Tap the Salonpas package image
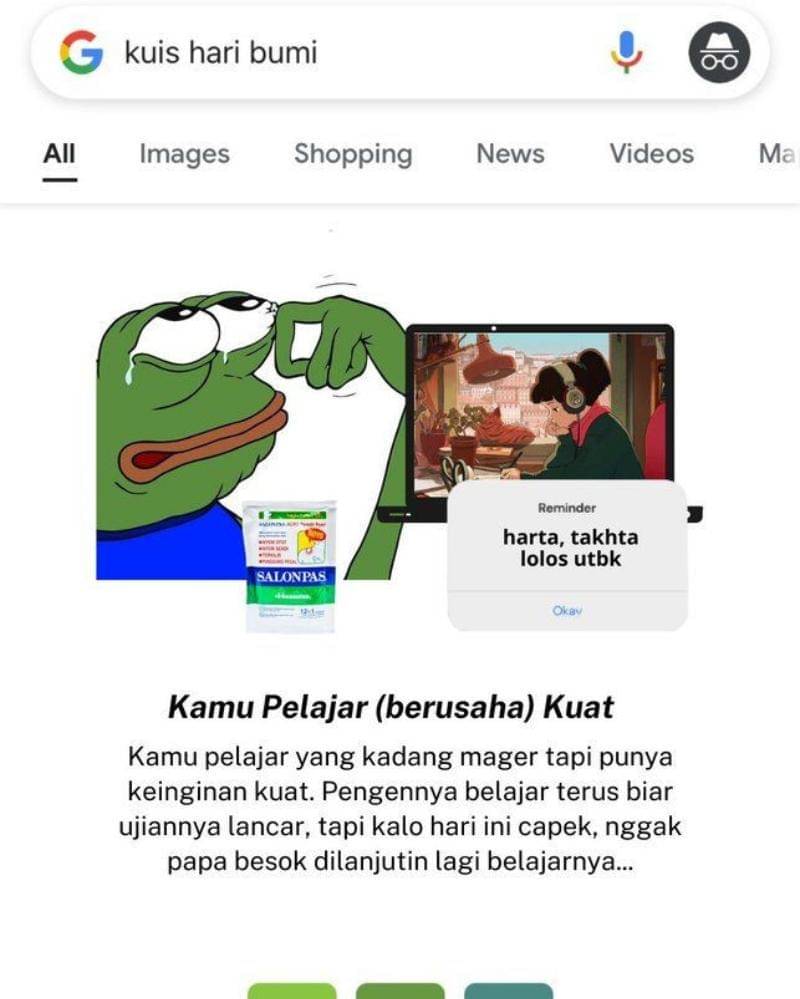Viewport: 800px width, 999px height. 290,566
